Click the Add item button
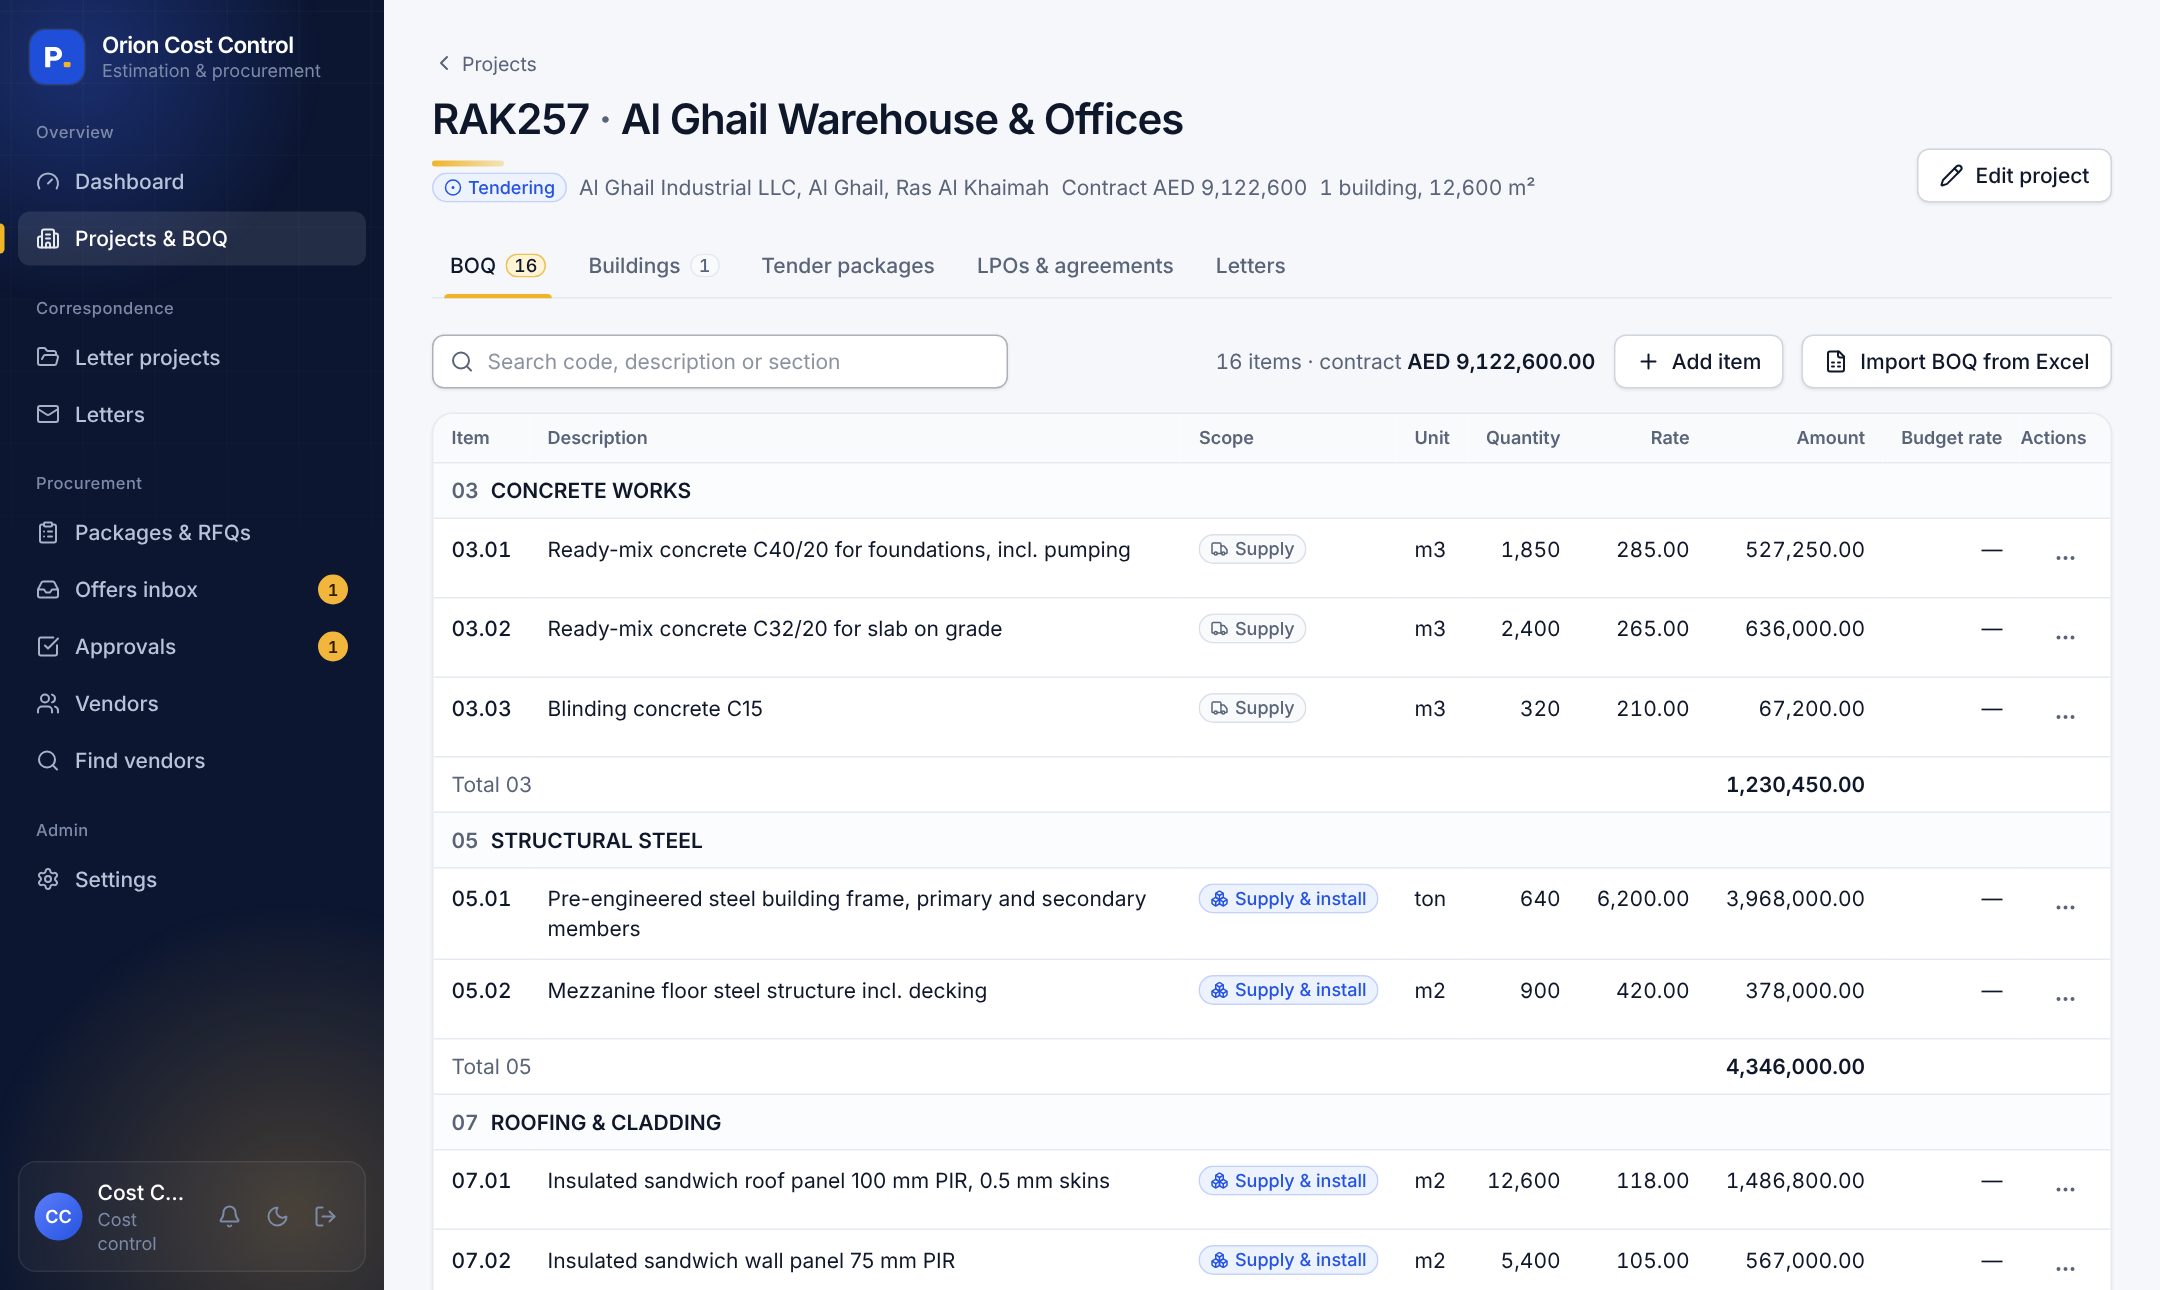The height and width of the screenshot is (1290, 2160). [1698, 361]
